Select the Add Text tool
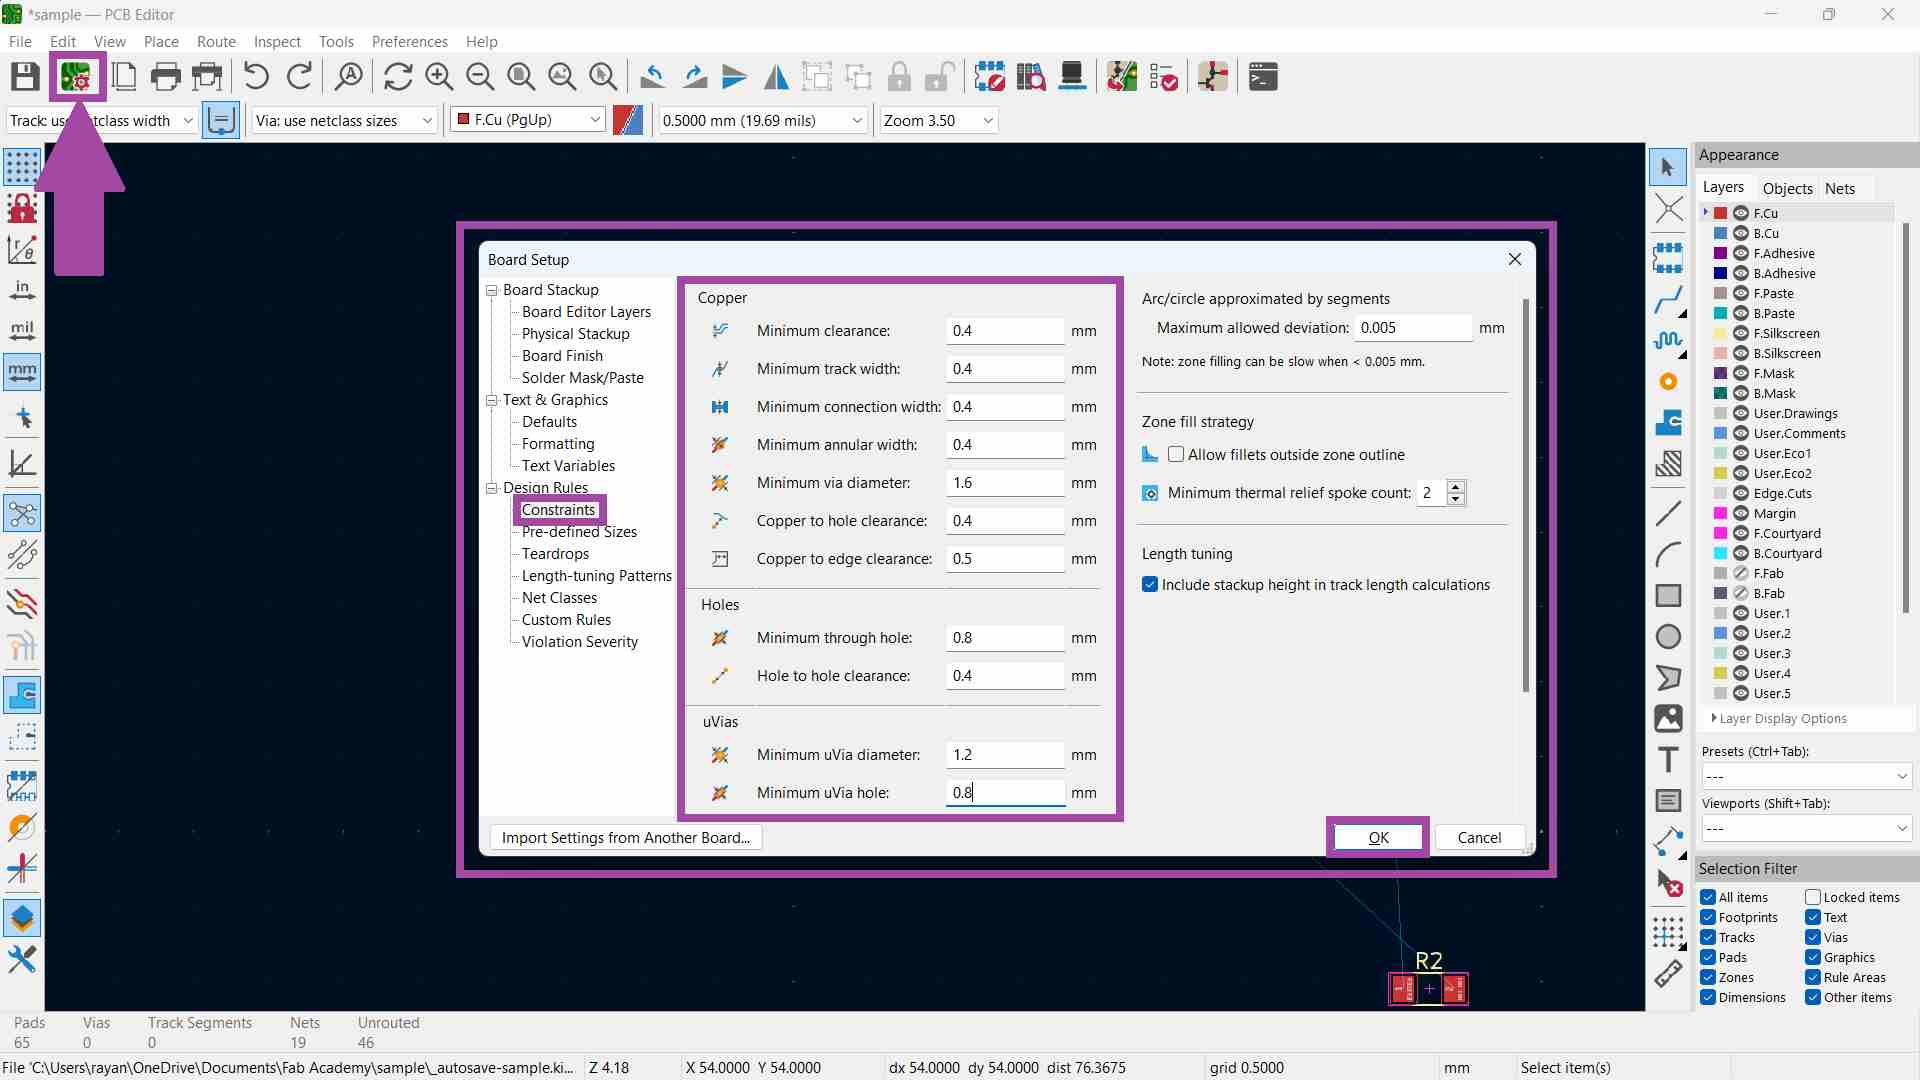1920x1080 pixels. (x=1668, y=760)
